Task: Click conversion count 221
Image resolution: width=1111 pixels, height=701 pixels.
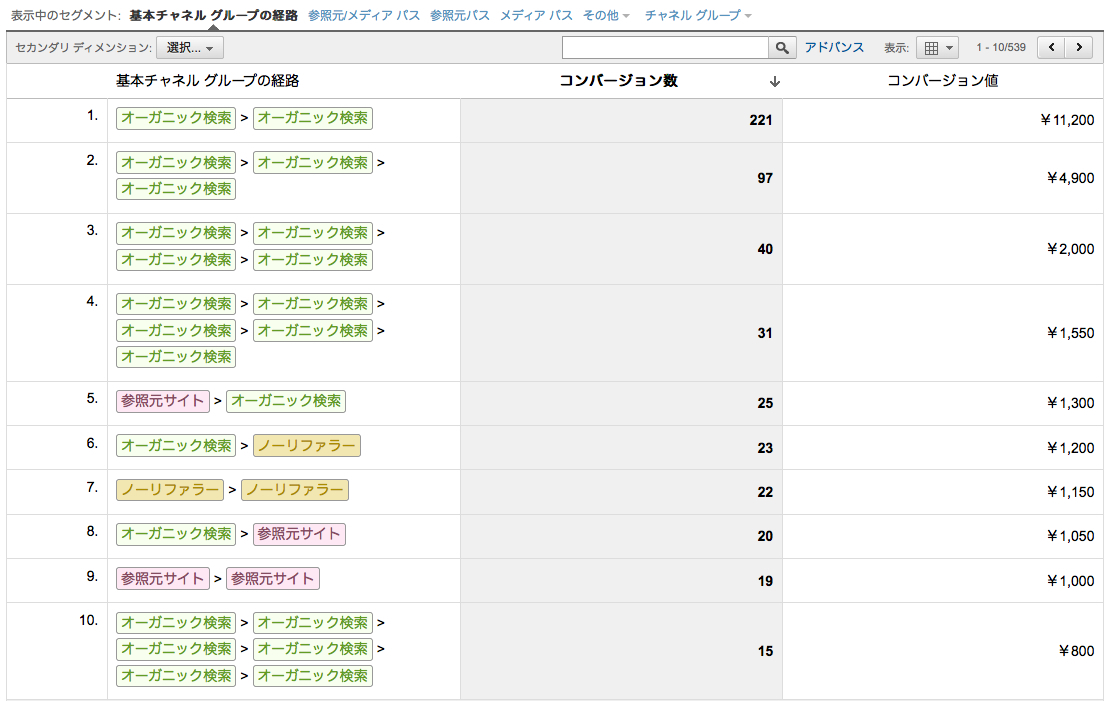Action: (x=761, y=120)
